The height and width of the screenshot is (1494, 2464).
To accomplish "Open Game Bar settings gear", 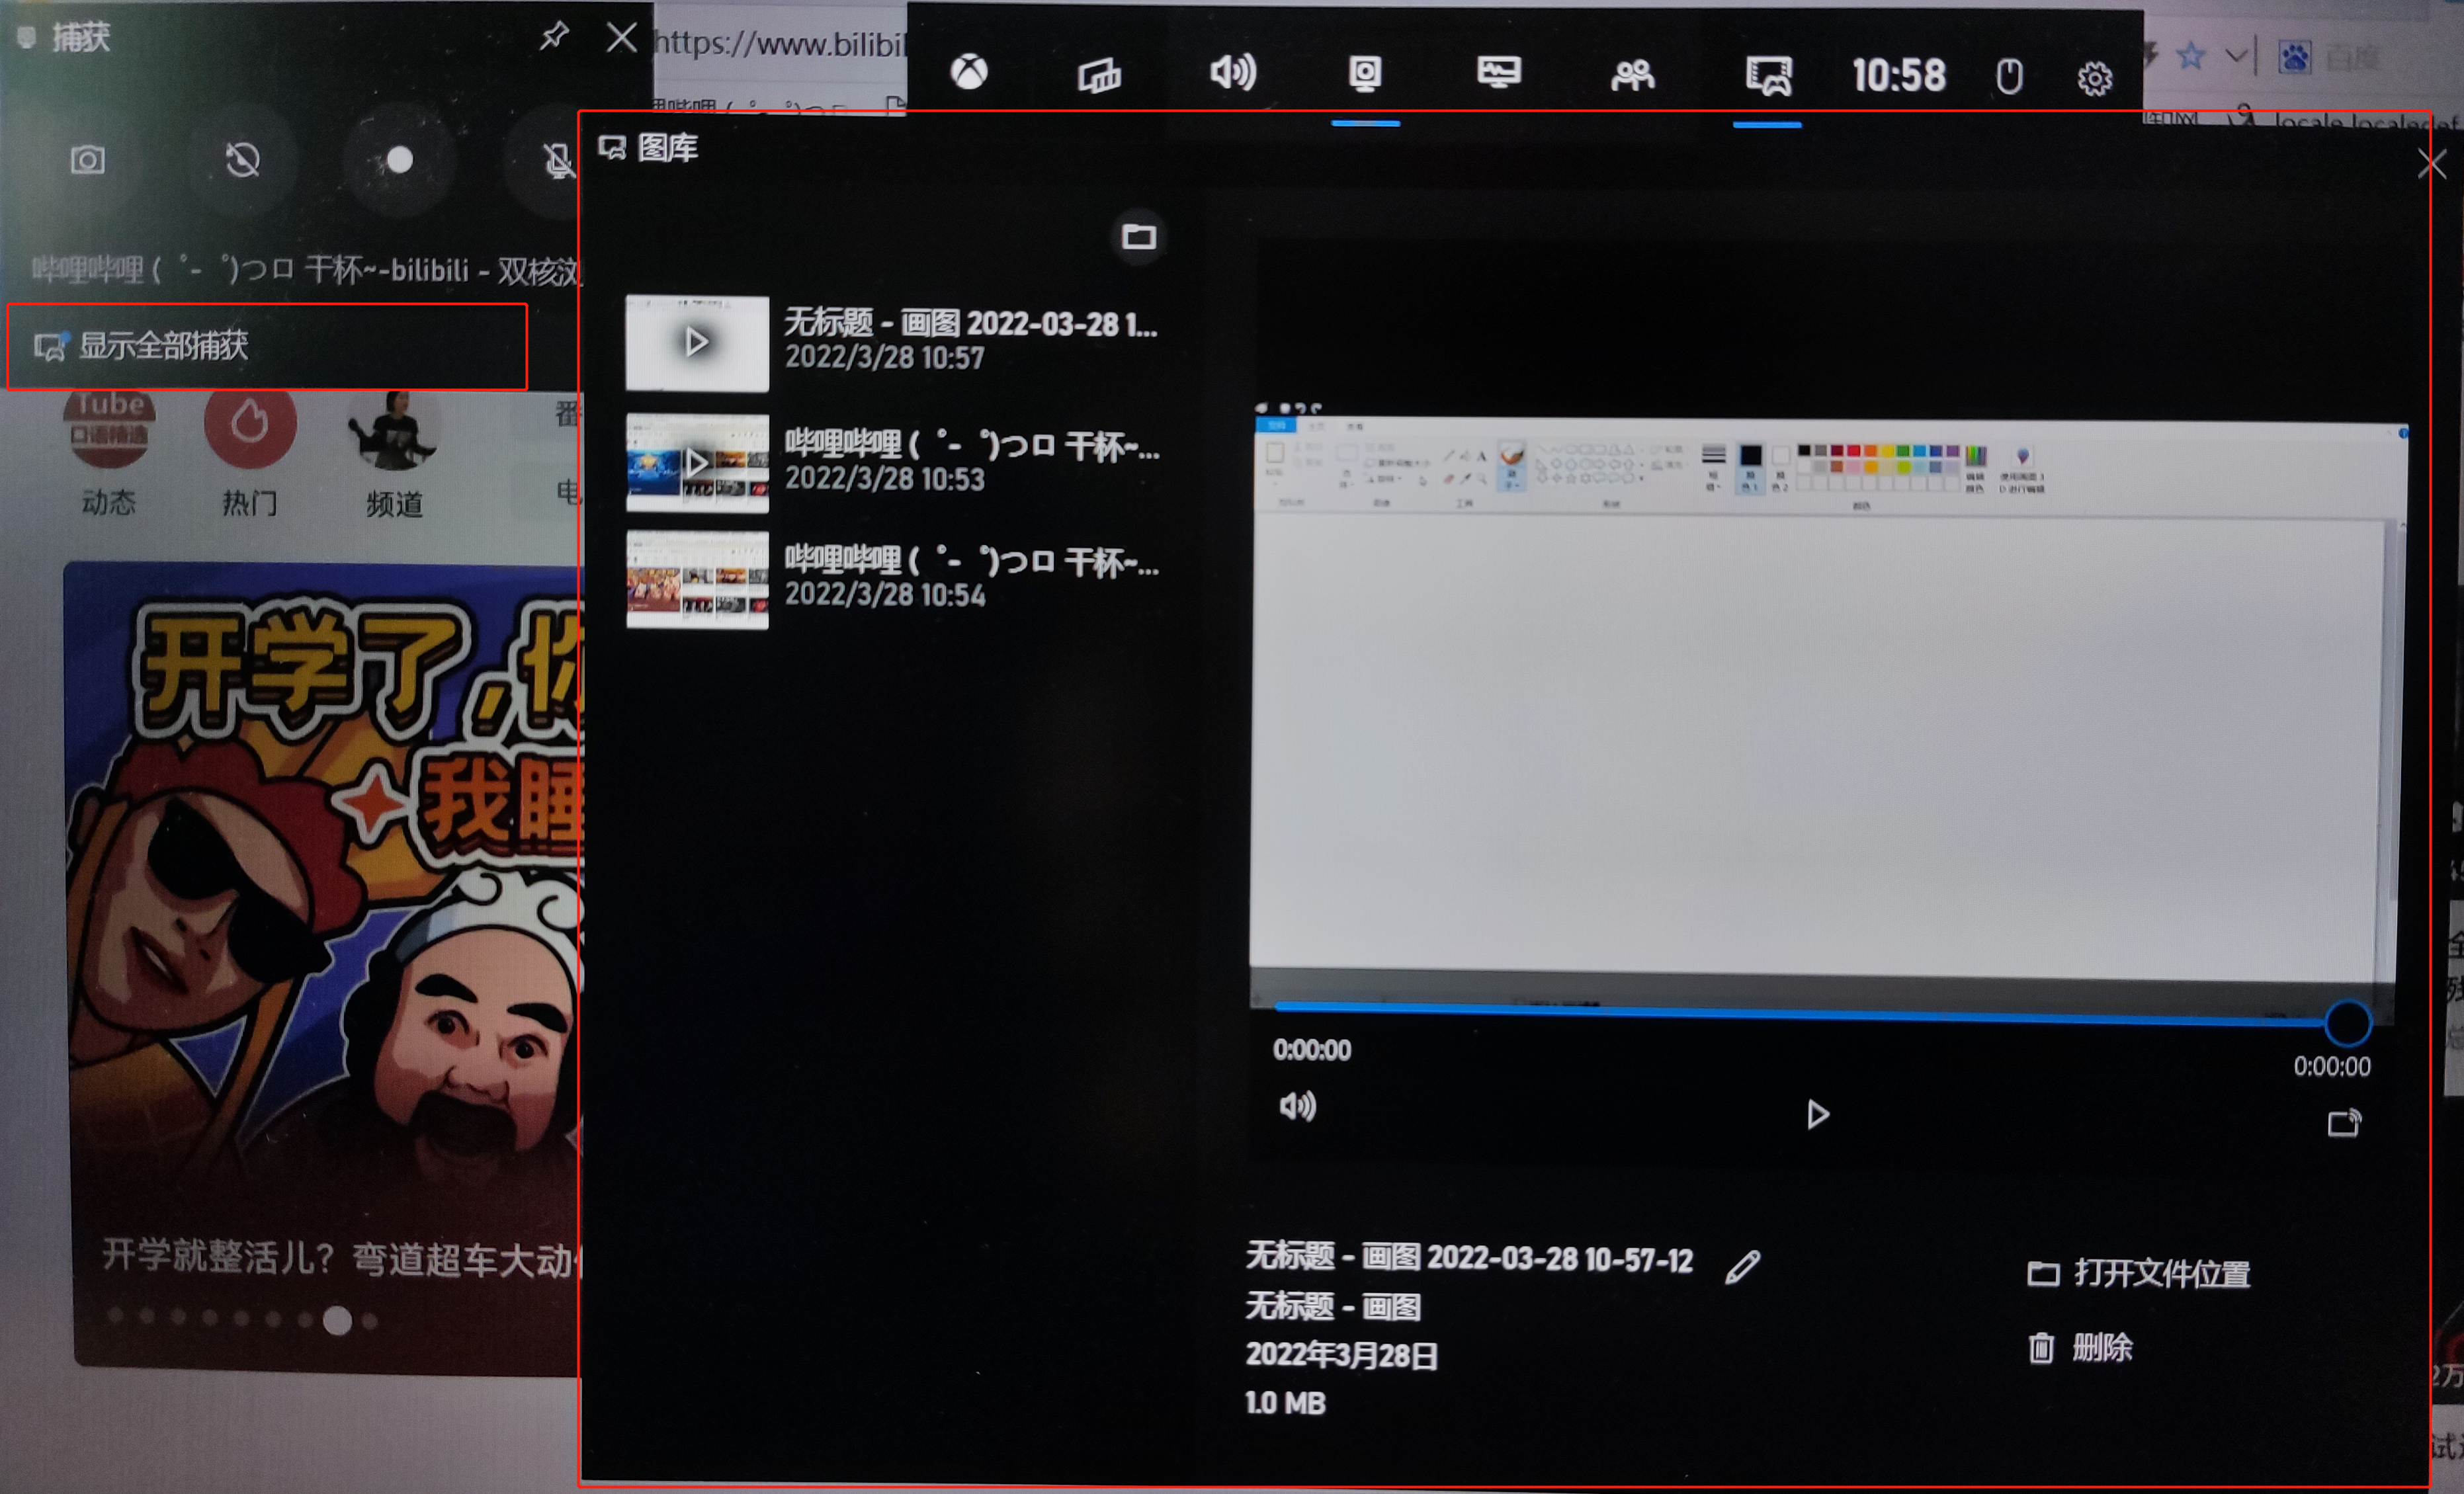I will [x=2094, y=78].
